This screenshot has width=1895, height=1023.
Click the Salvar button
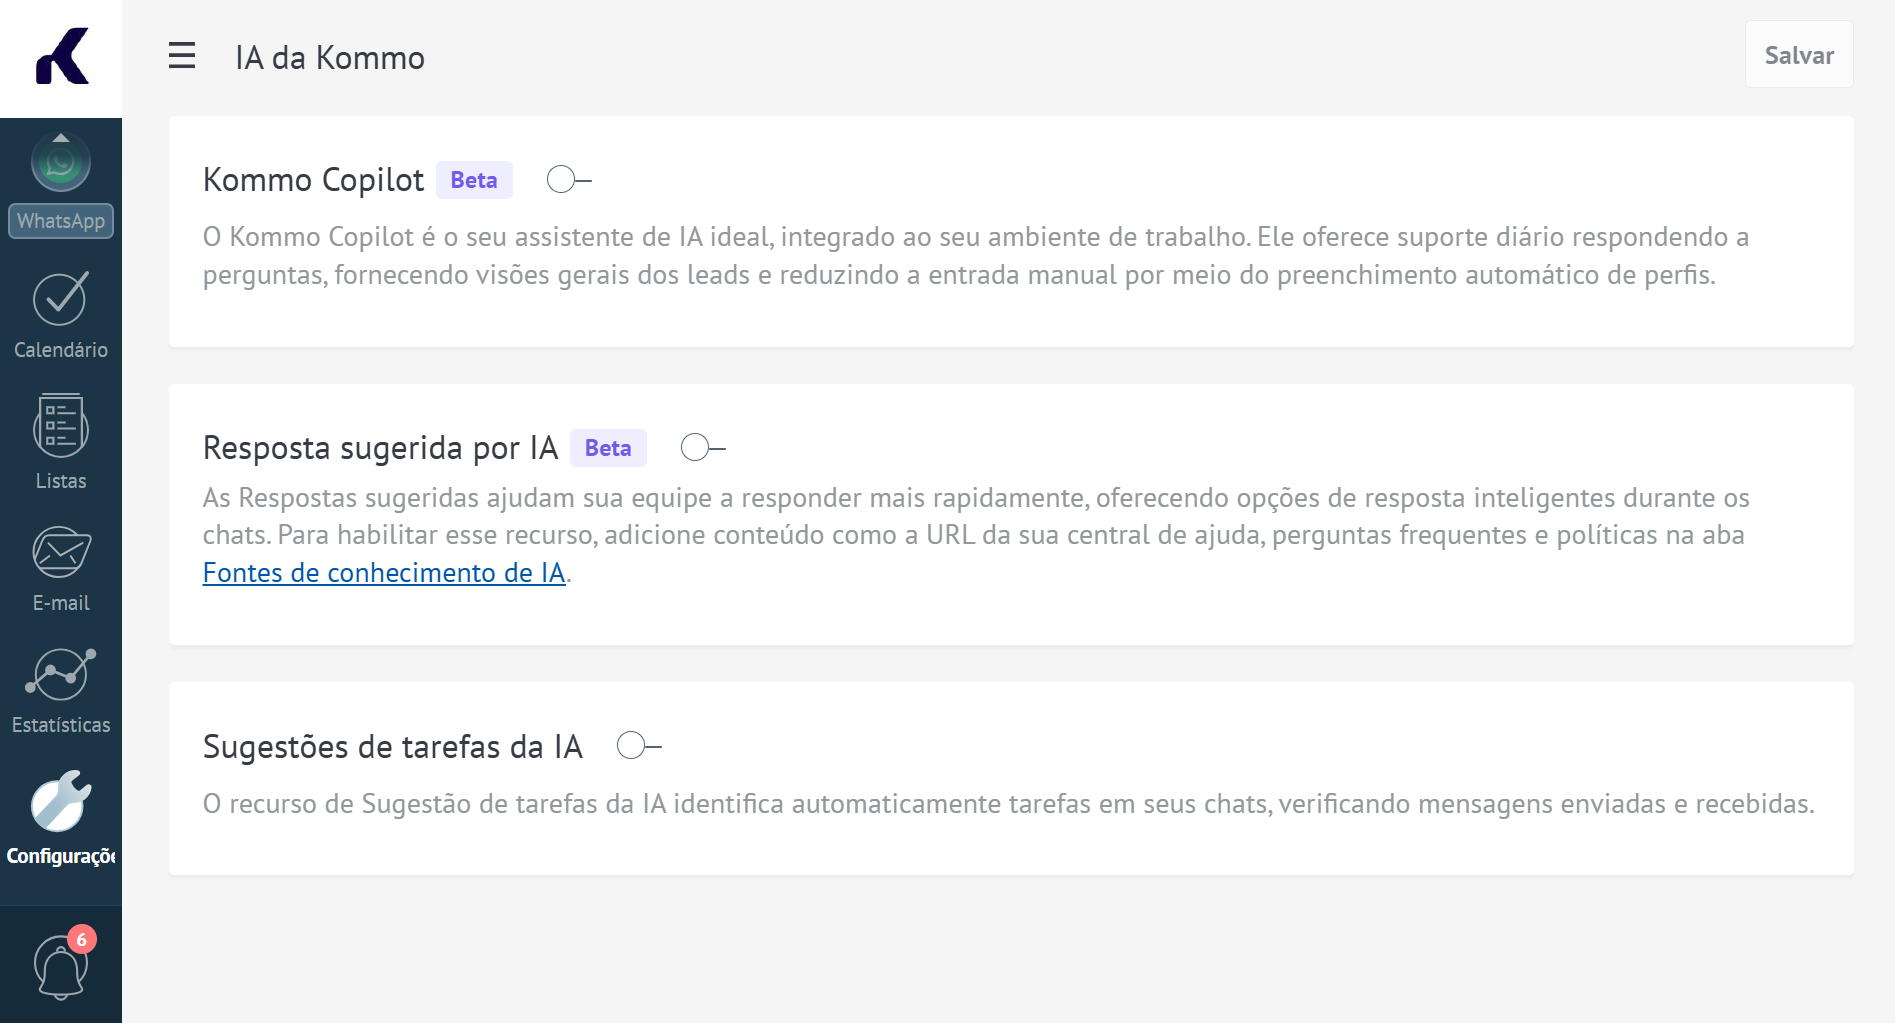(x=1799, y=55)
